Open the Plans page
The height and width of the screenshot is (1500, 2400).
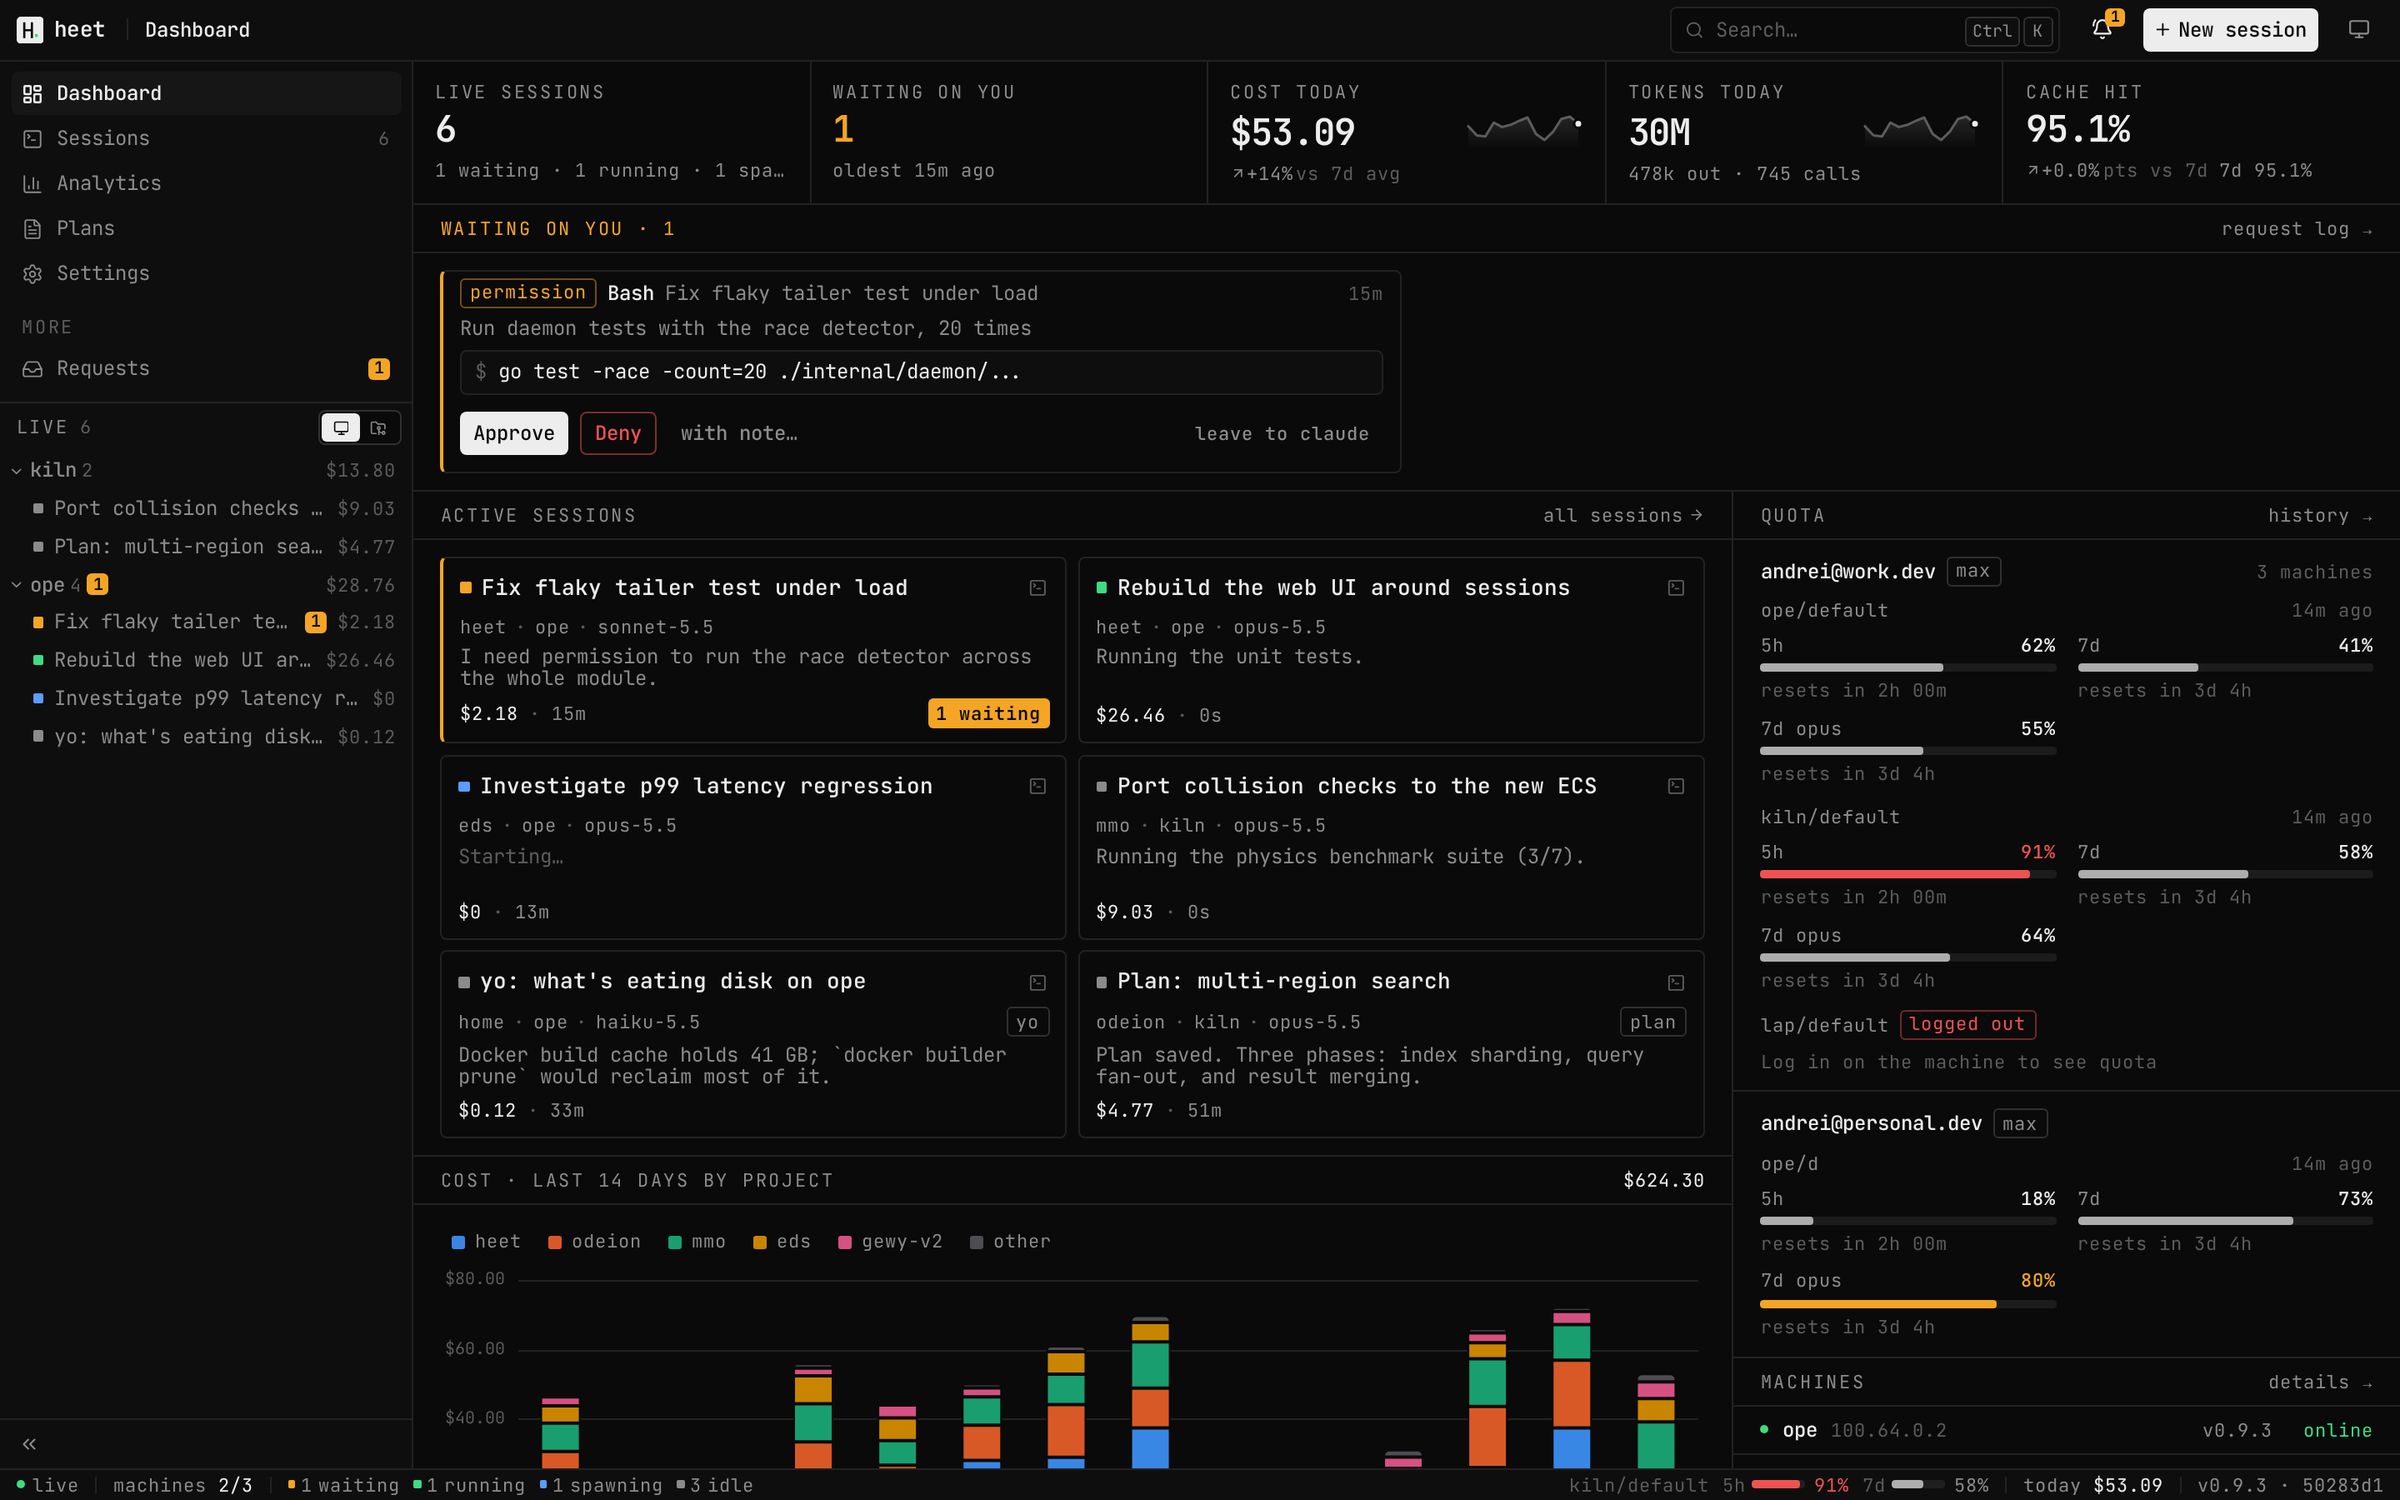[206, 229]
